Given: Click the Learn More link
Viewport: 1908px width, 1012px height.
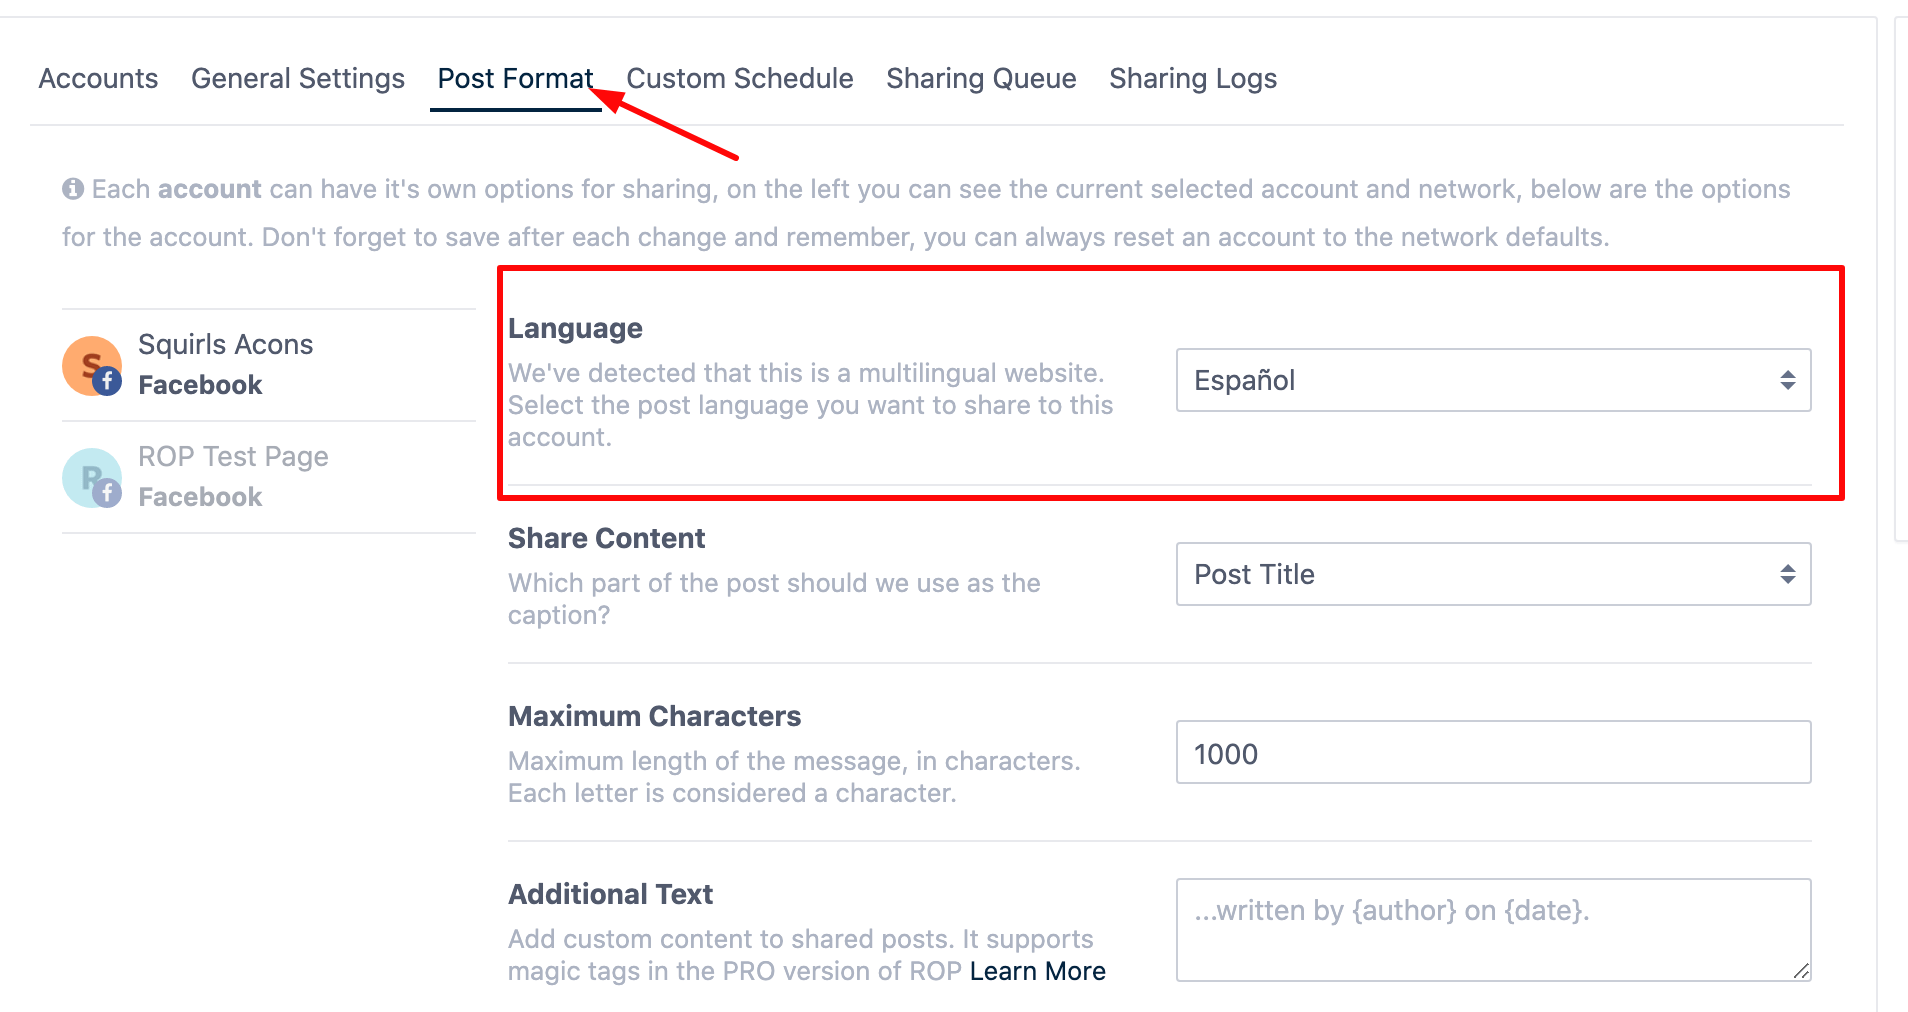Looking at the screenshot, I should [1037, 971].
